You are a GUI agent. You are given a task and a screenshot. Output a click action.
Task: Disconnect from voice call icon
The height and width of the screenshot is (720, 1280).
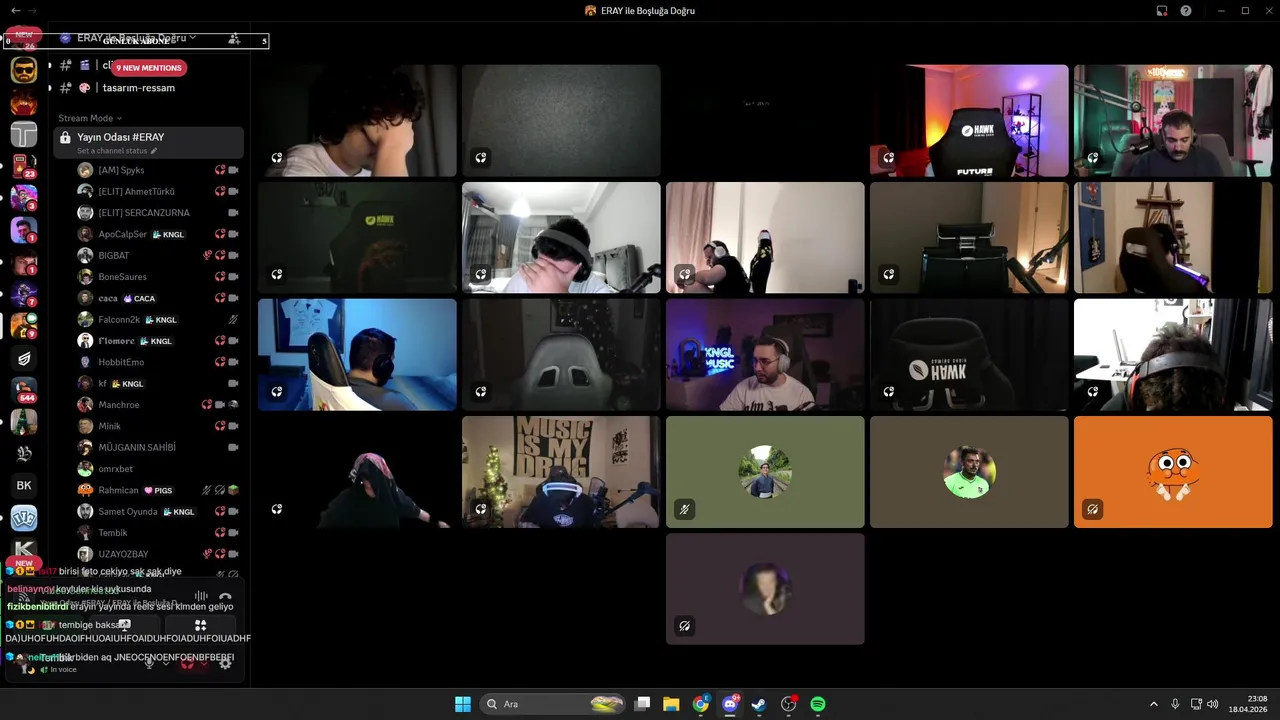225,596
